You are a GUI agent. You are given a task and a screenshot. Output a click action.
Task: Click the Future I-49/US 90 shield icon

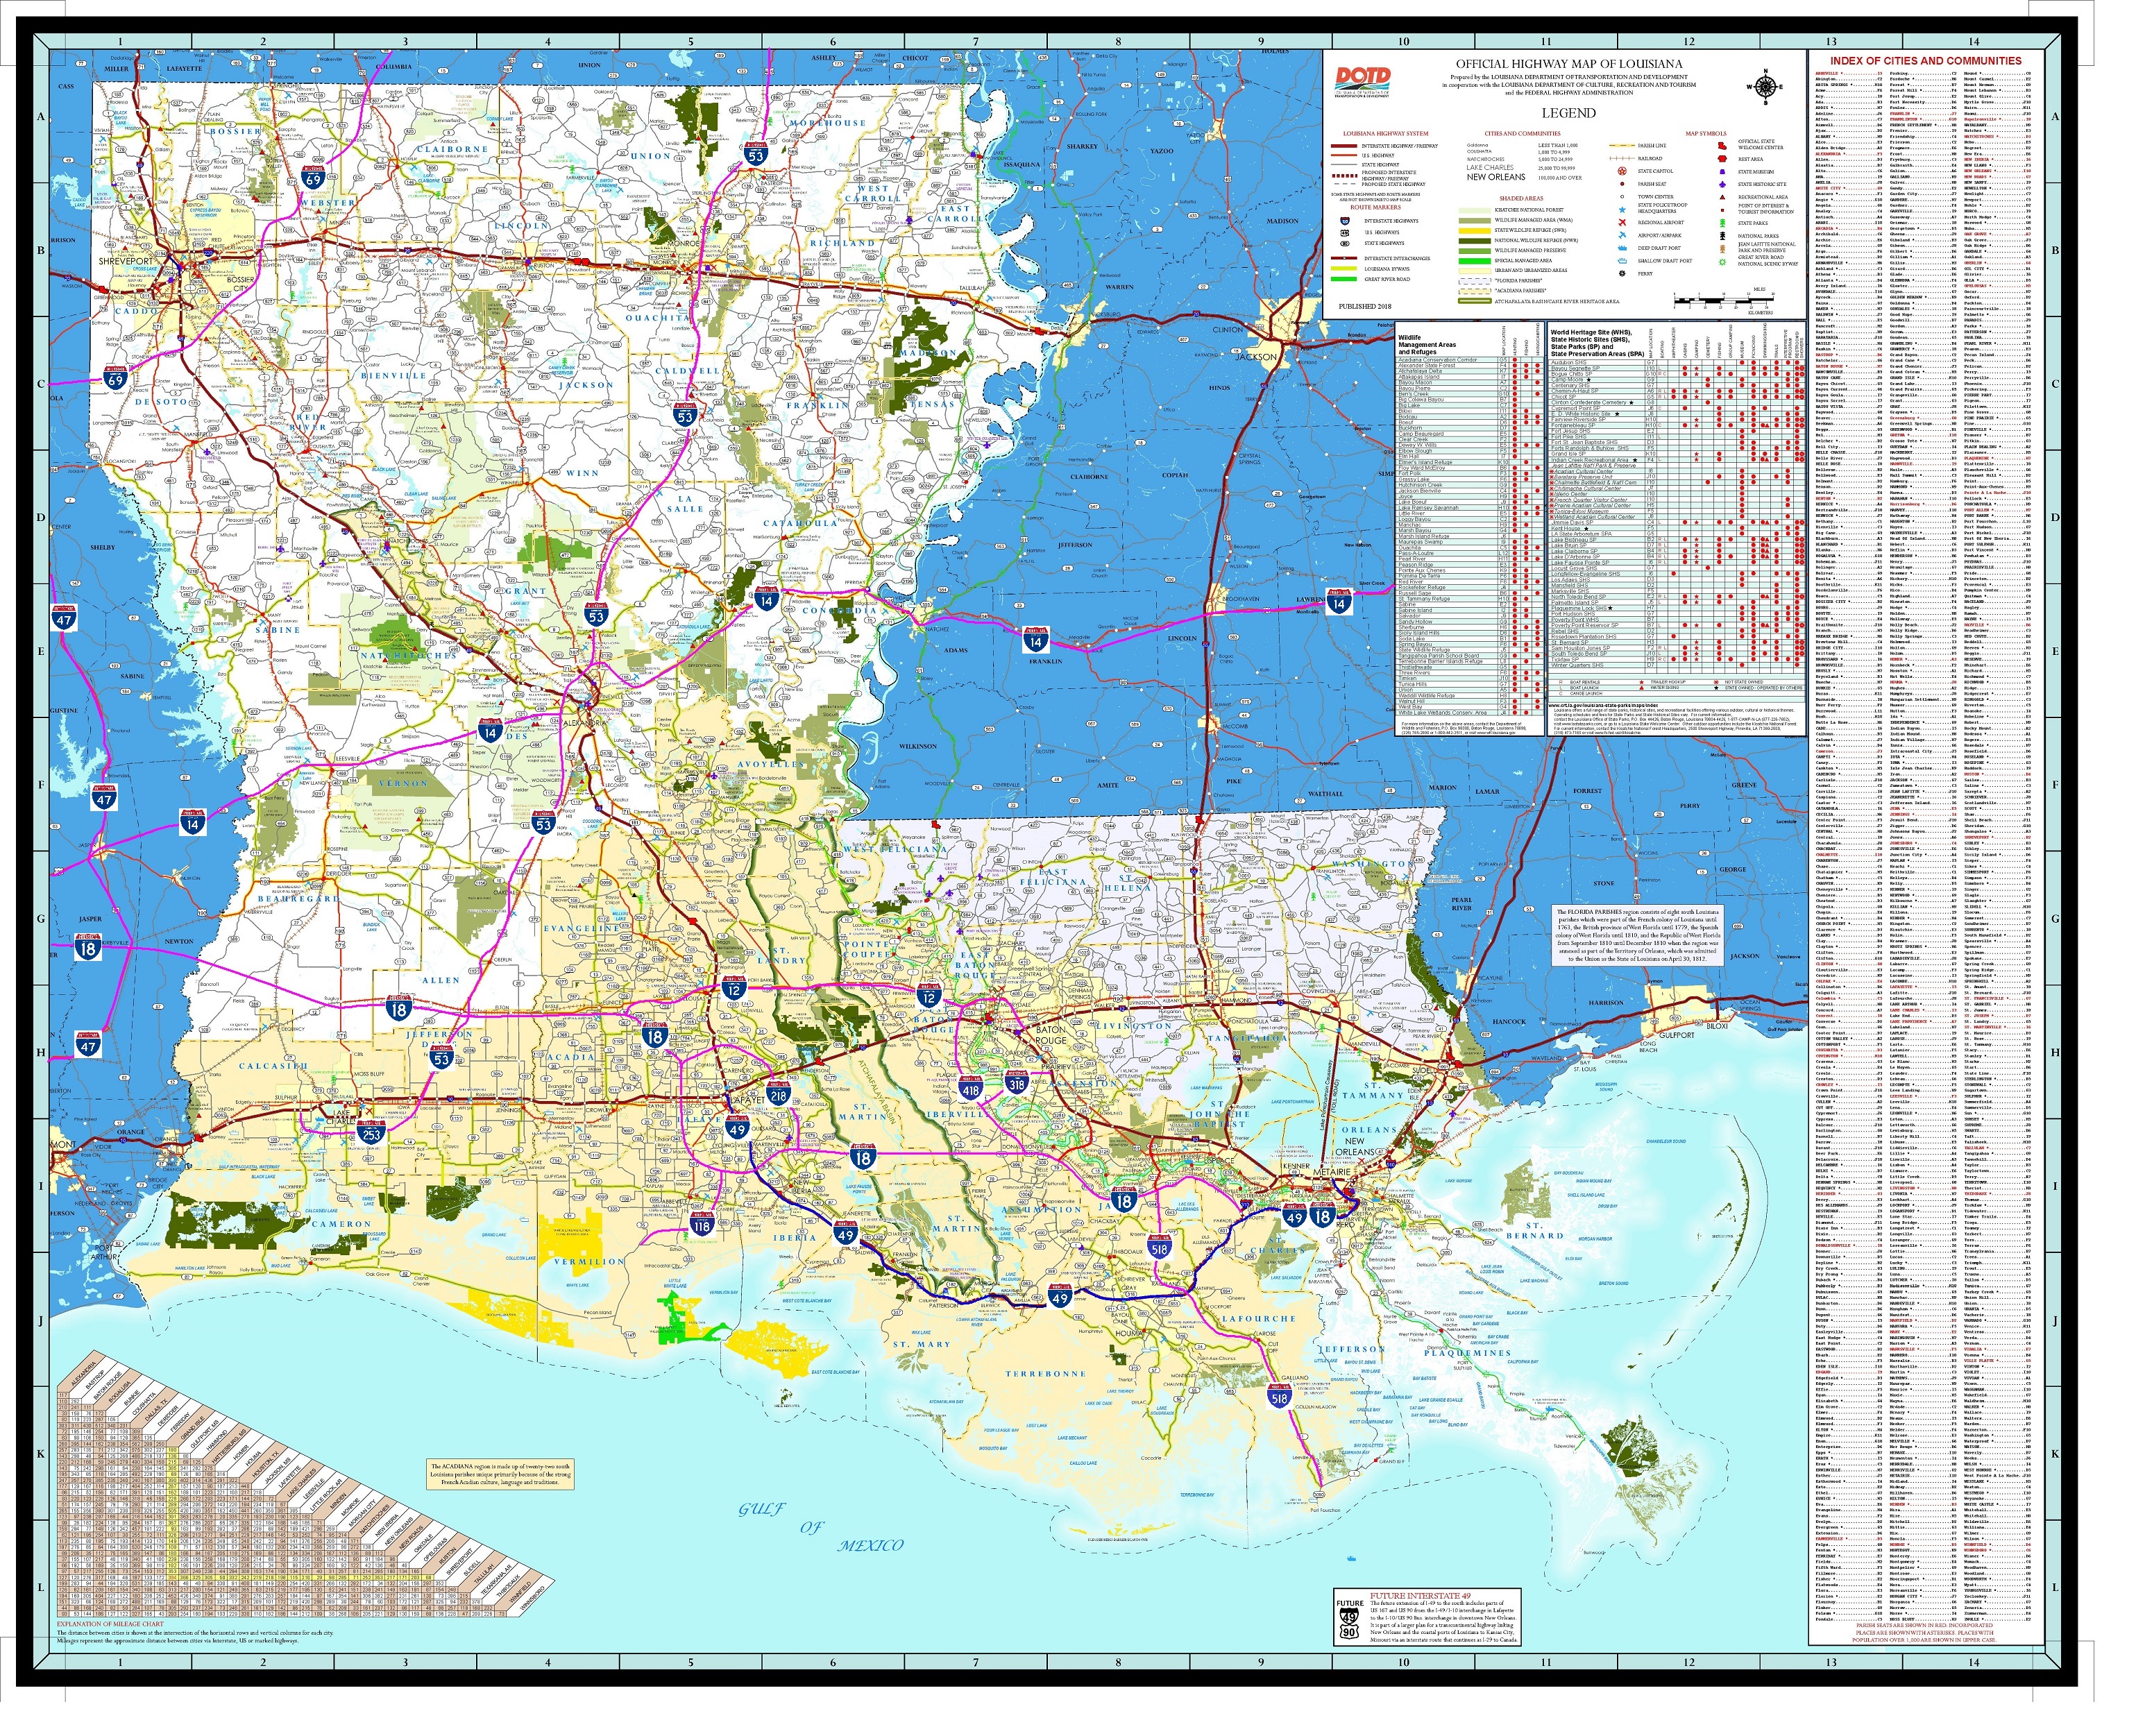pyautogui.click(x=1350, y=1622)
